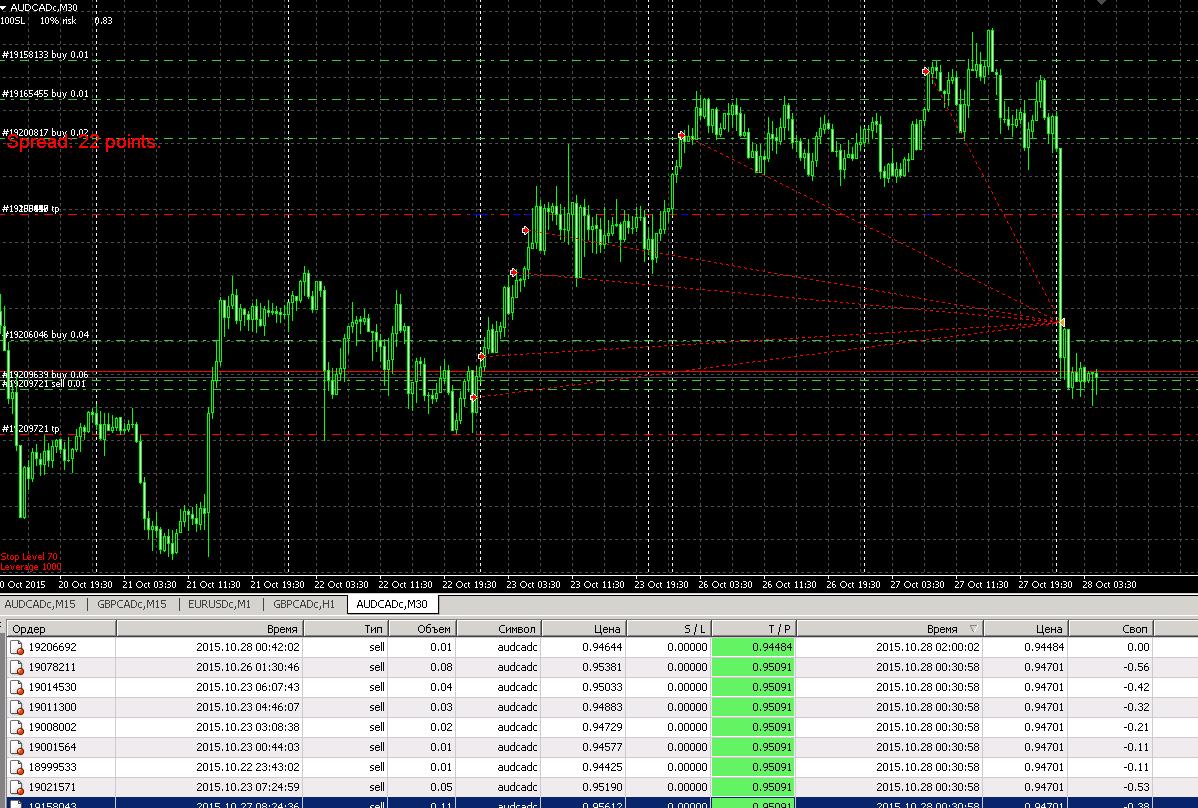This screenshot has height=808, width=1198.
Task: Select order number 19014530 in the history
Action: click(53, 687)
